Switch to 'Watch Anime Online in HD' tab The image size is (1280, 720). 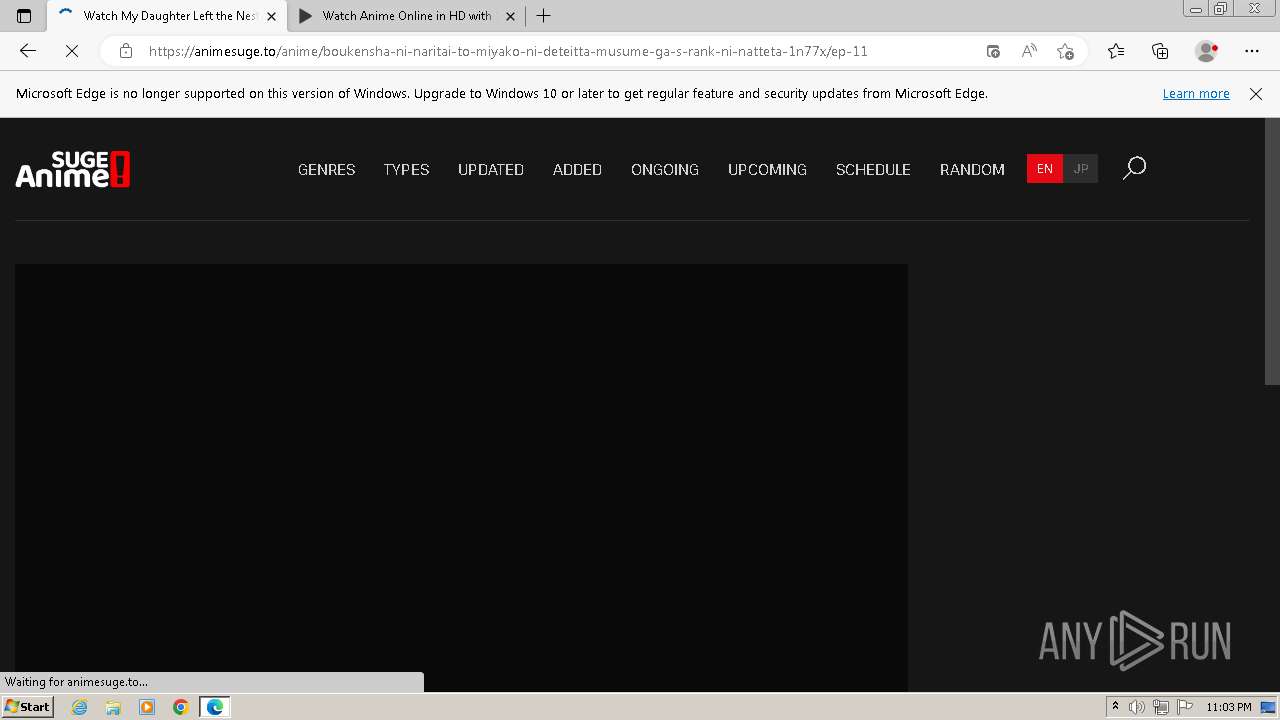(407, 16)
